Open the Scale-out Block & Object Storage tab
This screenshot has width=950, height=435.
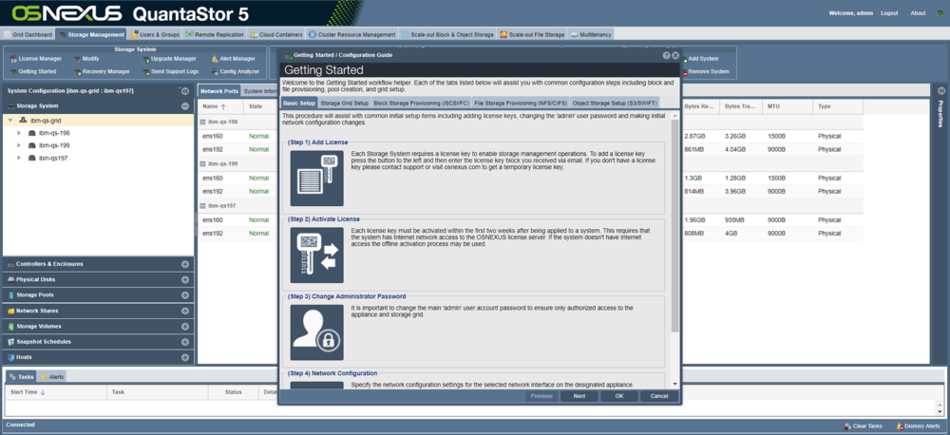[x=448, y=35]
